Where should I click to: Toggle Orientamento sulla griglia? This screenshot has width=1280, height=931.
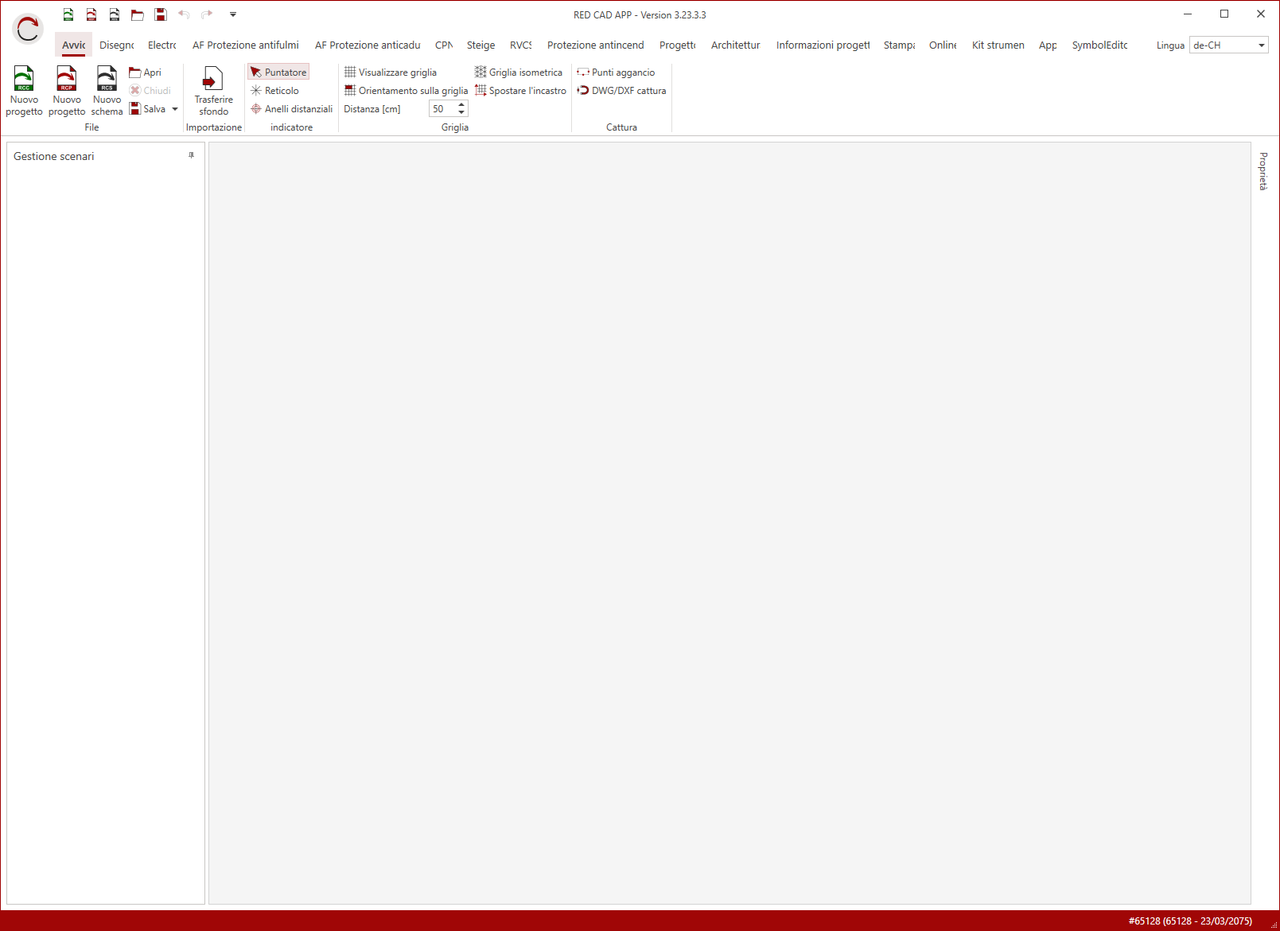[x=406, y=91]
